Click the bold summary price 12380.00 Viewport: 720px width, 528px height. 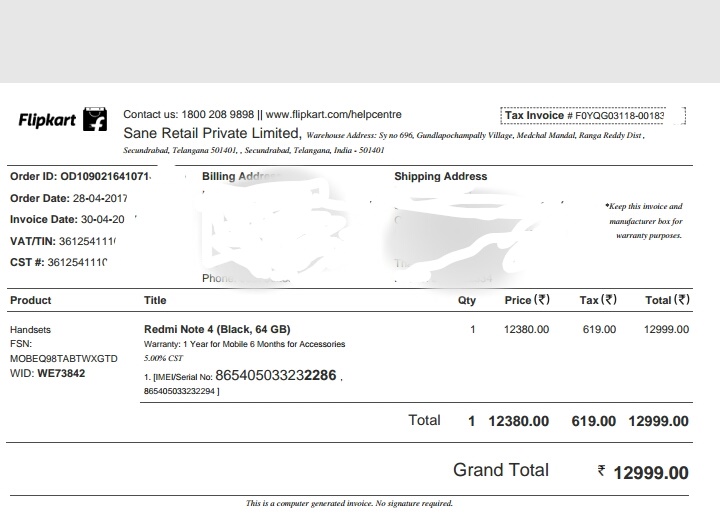518,421
